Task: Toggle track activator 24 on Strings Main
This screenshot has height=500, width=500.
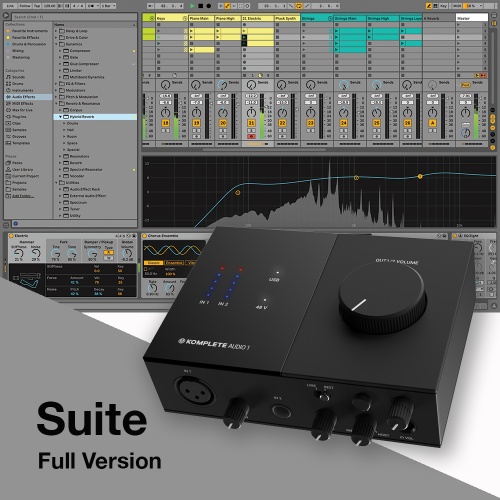Action: point(344,123)
